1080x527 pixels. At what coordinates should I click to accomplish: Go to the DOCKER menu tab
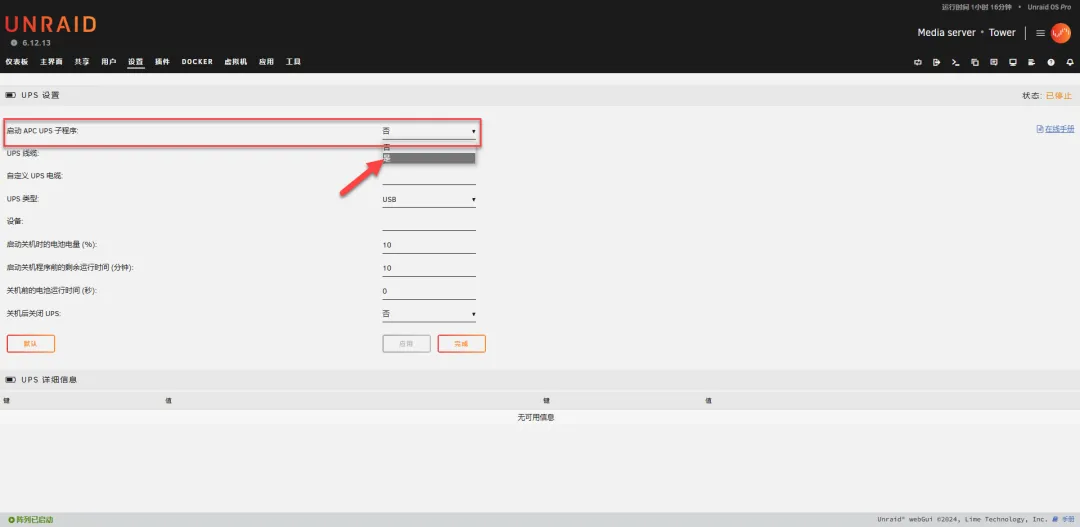(197, 62)
